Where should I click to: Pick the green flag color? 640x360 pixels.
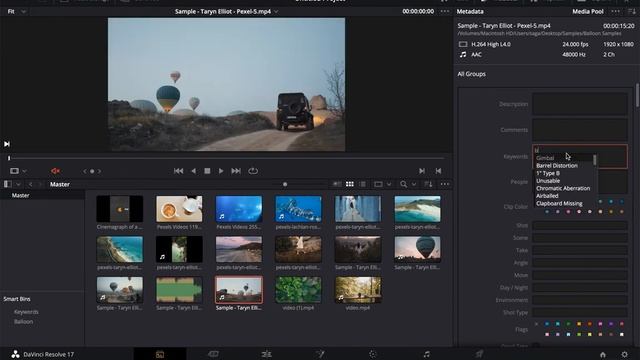point(568,324)
